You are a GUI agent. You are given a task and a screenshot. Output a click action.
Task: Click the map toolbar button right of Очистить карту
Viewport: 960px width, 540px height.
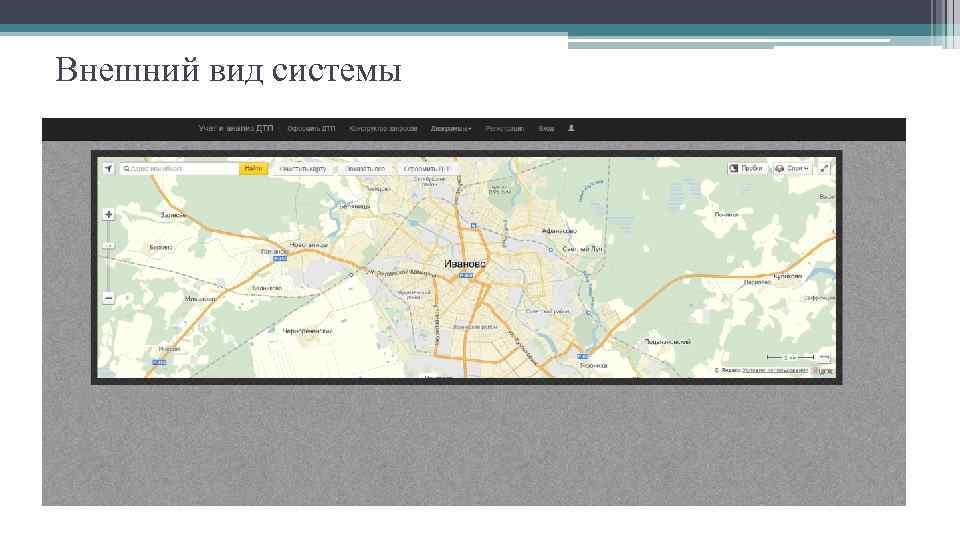pos(366,168)
